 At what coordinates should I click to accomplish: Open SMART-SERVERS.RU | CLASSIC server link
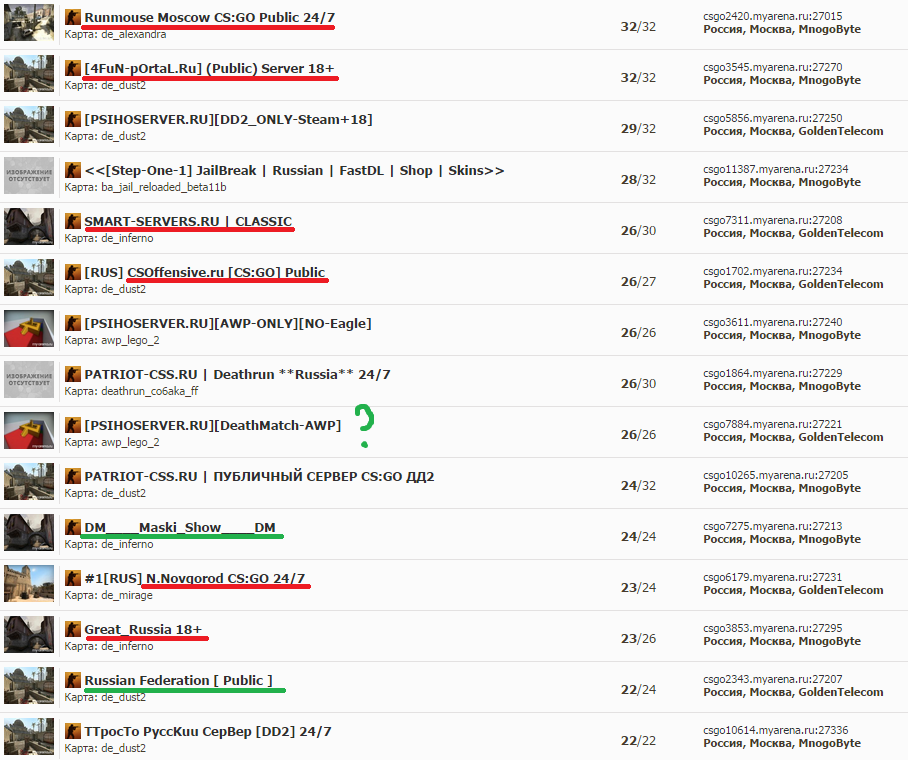click(x=188, y=221)
